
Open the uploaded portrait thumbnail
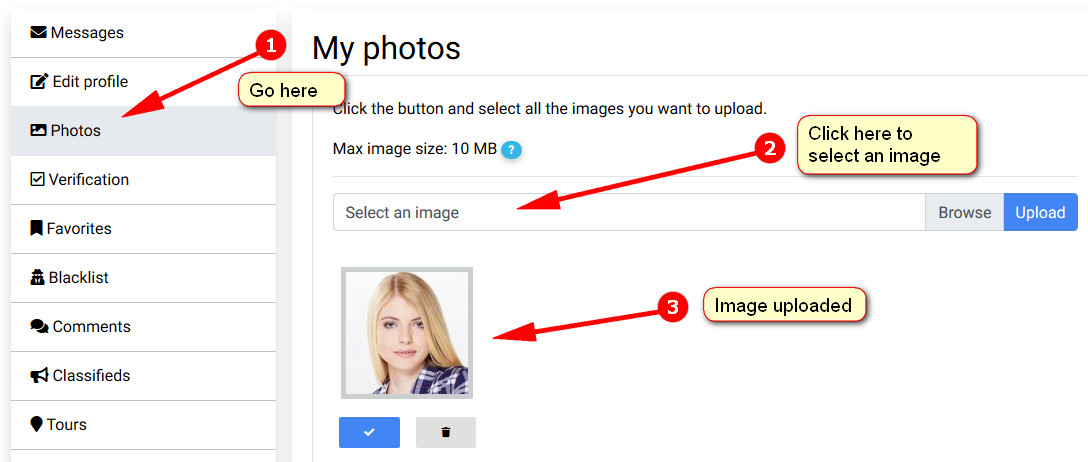pos(407,333)
